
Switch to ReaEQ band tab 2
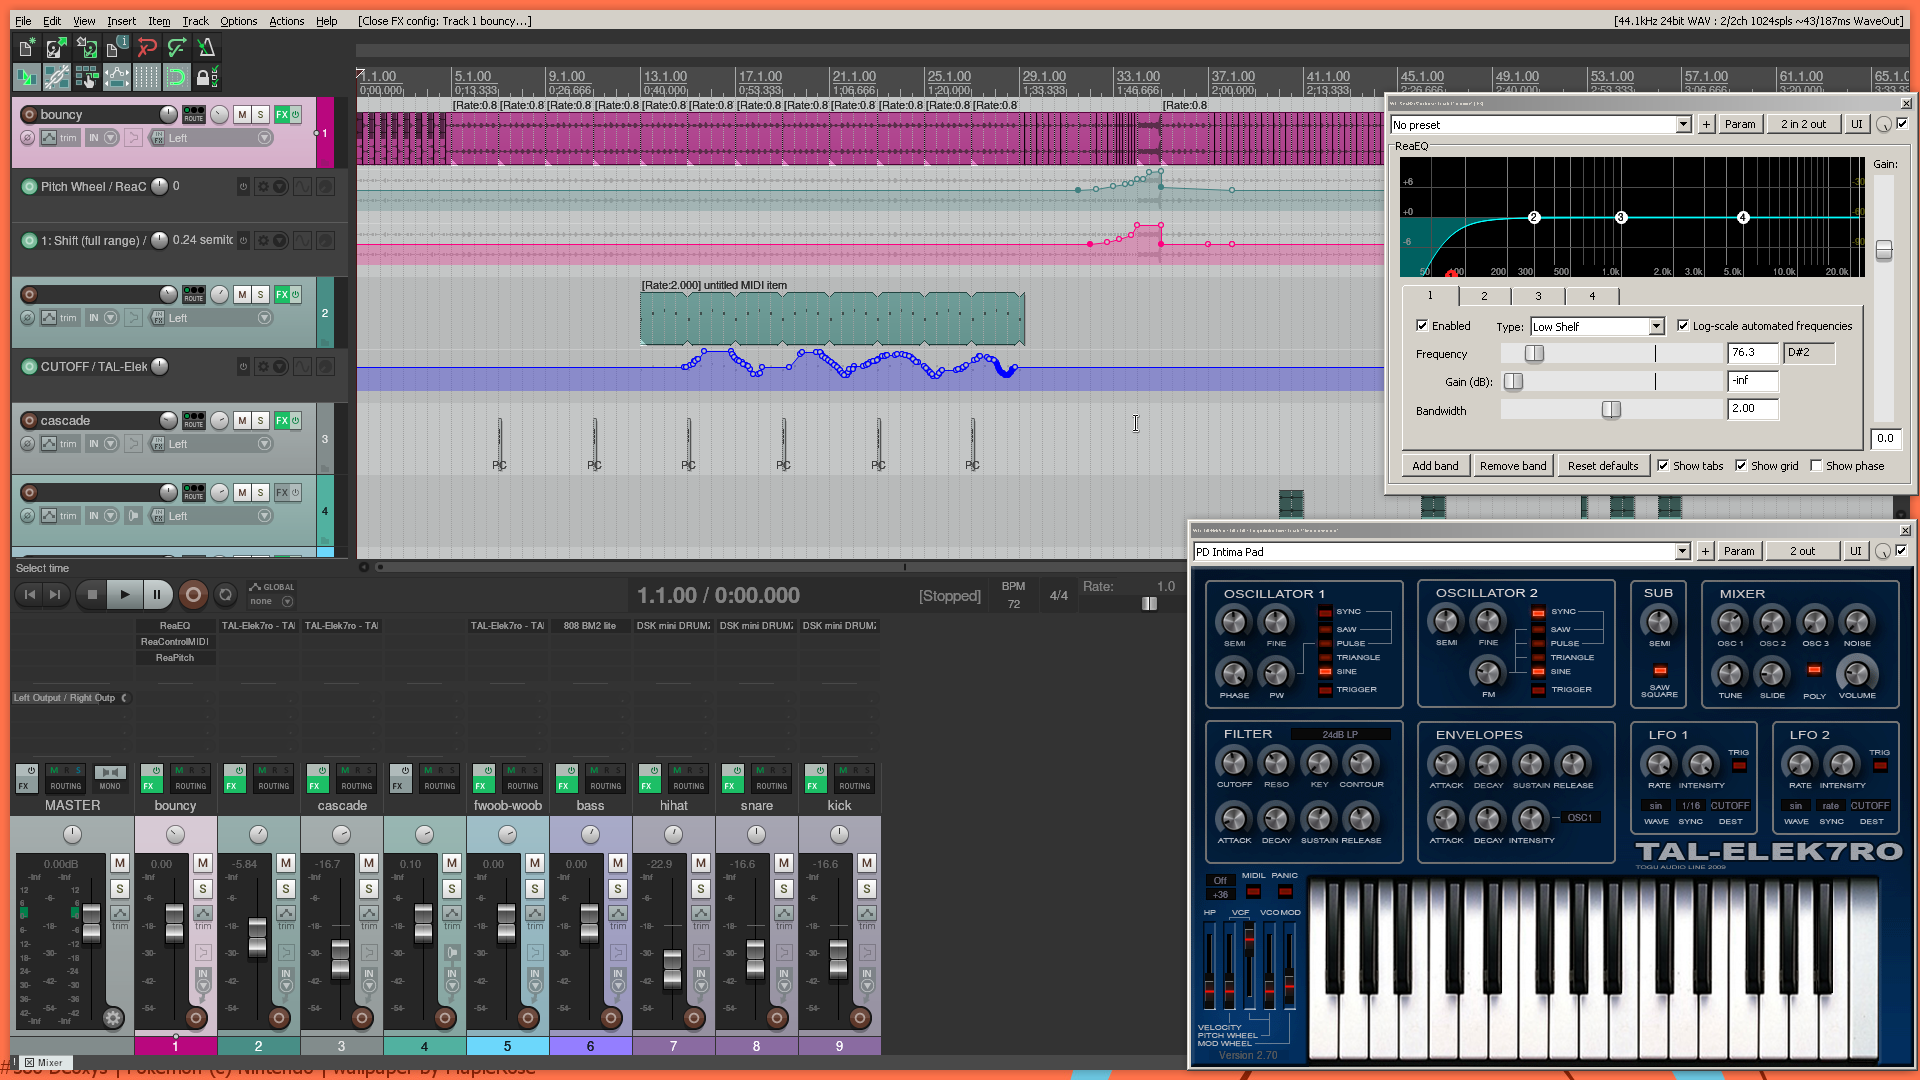[x=1484, y=296]
